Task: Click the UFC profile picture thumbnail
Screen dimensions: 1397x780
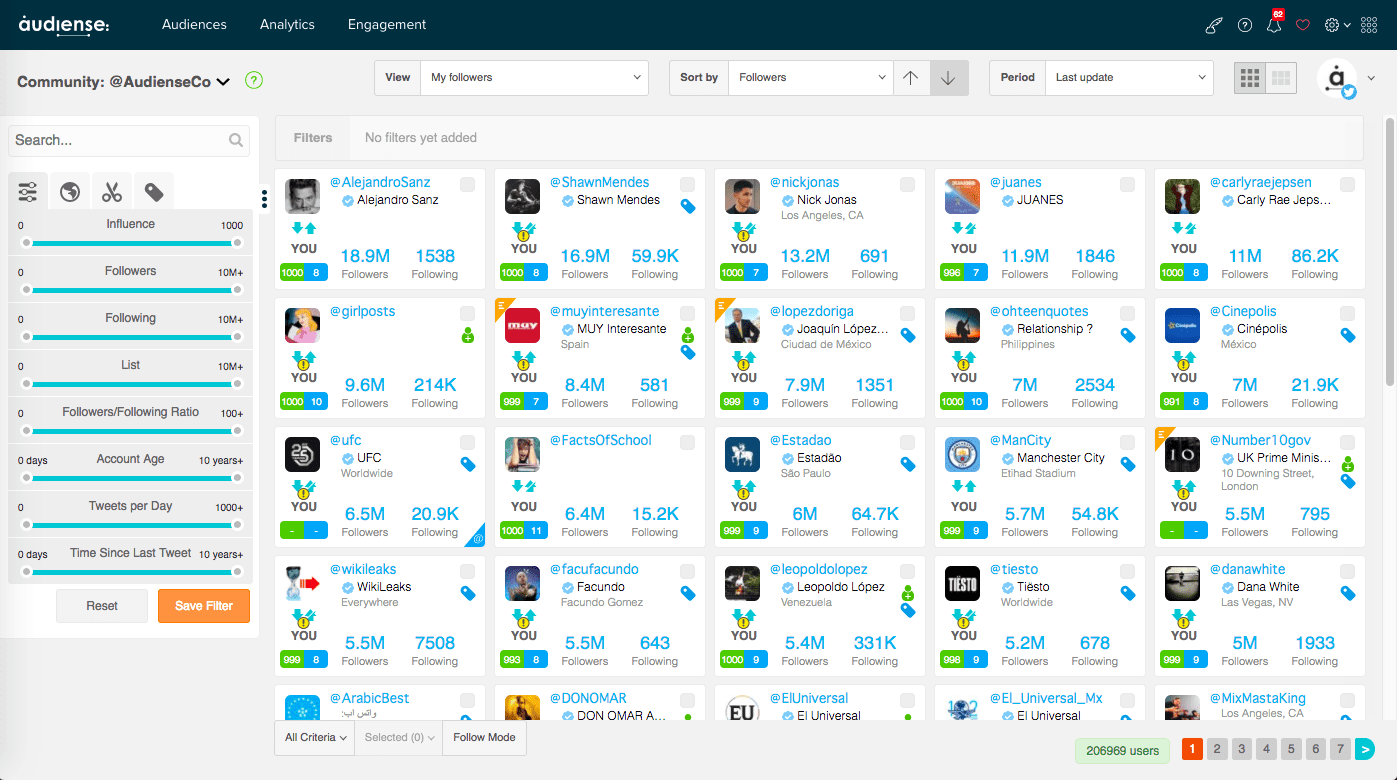Action: click(302, 454)
